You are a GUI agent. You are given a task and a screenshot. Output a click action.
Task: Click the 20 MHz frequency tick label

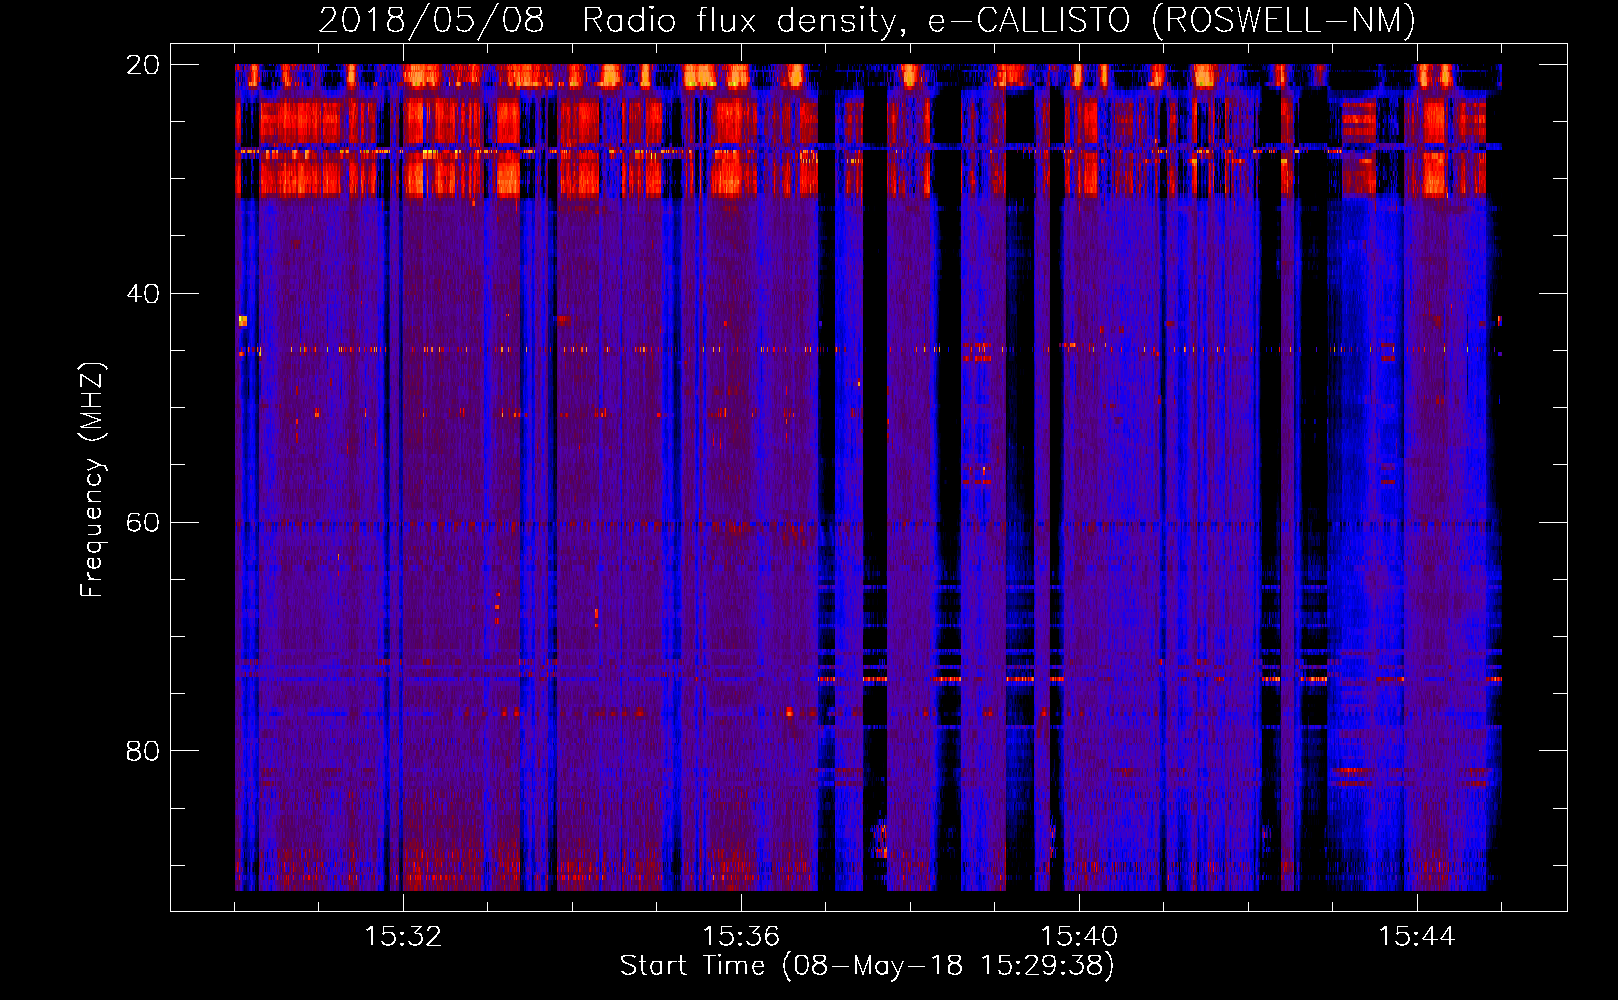143,65
